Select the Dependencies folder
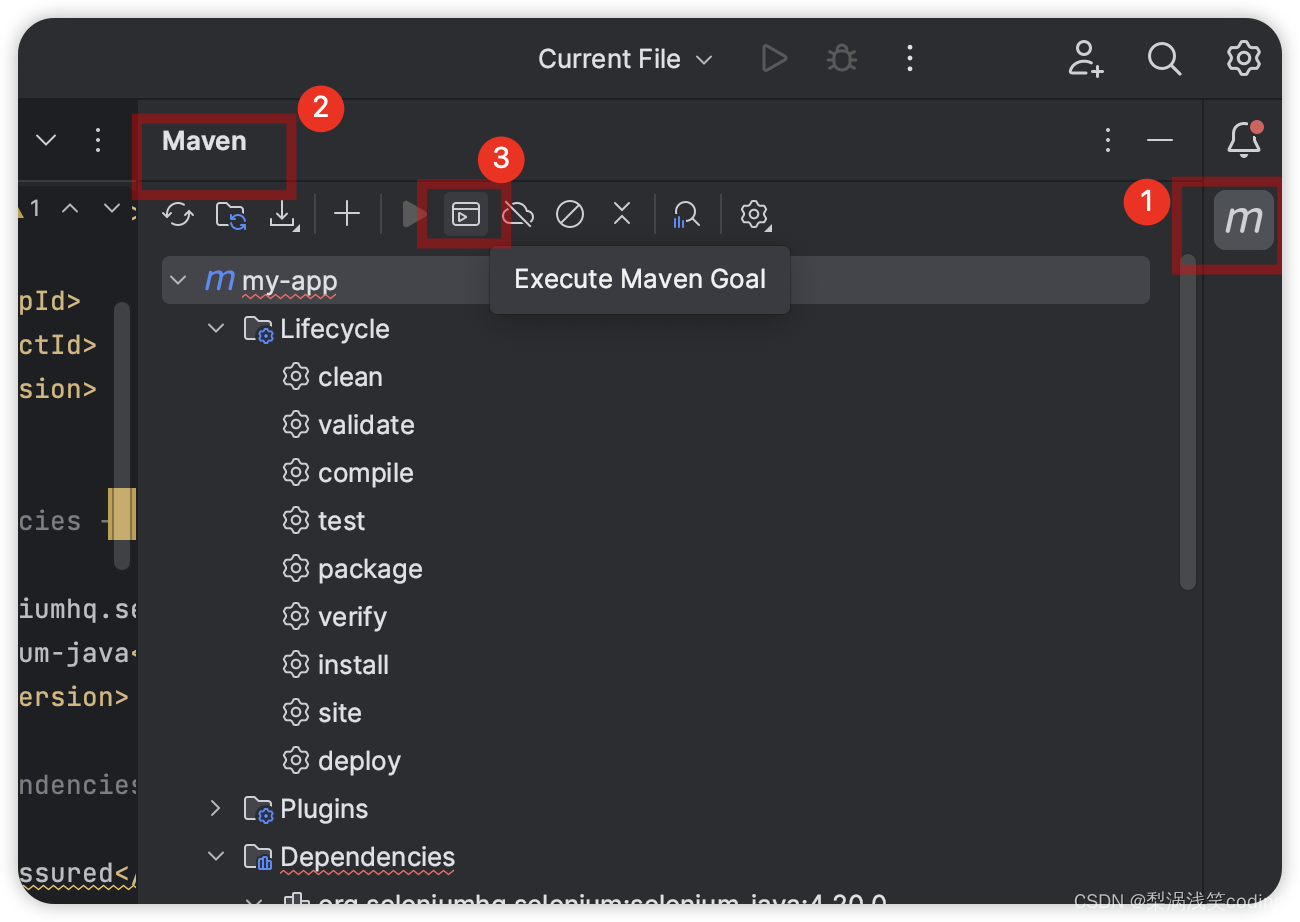Image resolution: width=1300 pixels, height=922 pixels. 349,857
